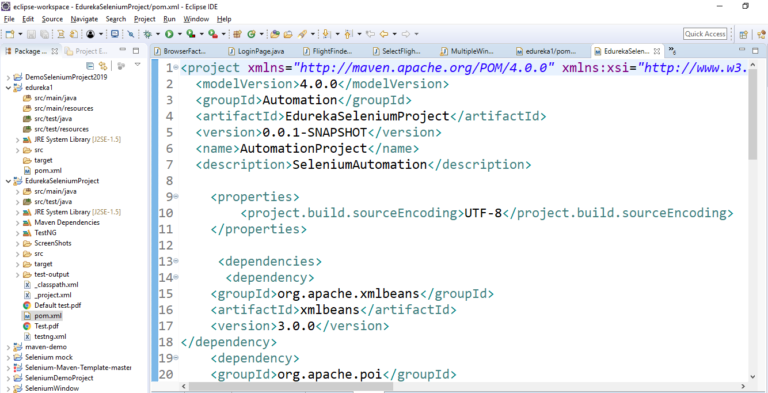Click the Back navigation arrow icon
The height and width of the screenshot is (393, 768).
pos(383,34)
